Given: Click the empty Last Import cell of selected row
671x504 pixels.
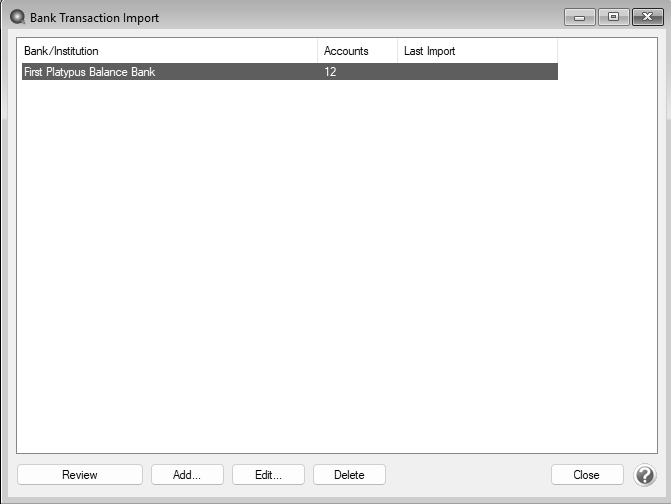Looking at the screenshot, I should (476, 72).
